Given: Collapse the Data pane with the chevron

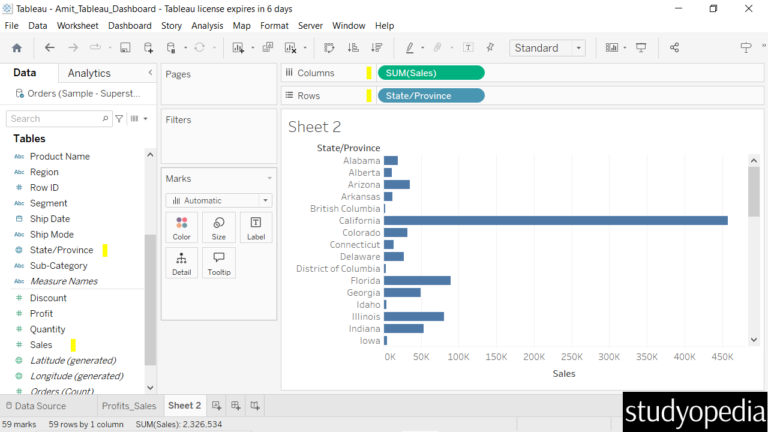Looking at the screenshot, I should tap(150, 72).
